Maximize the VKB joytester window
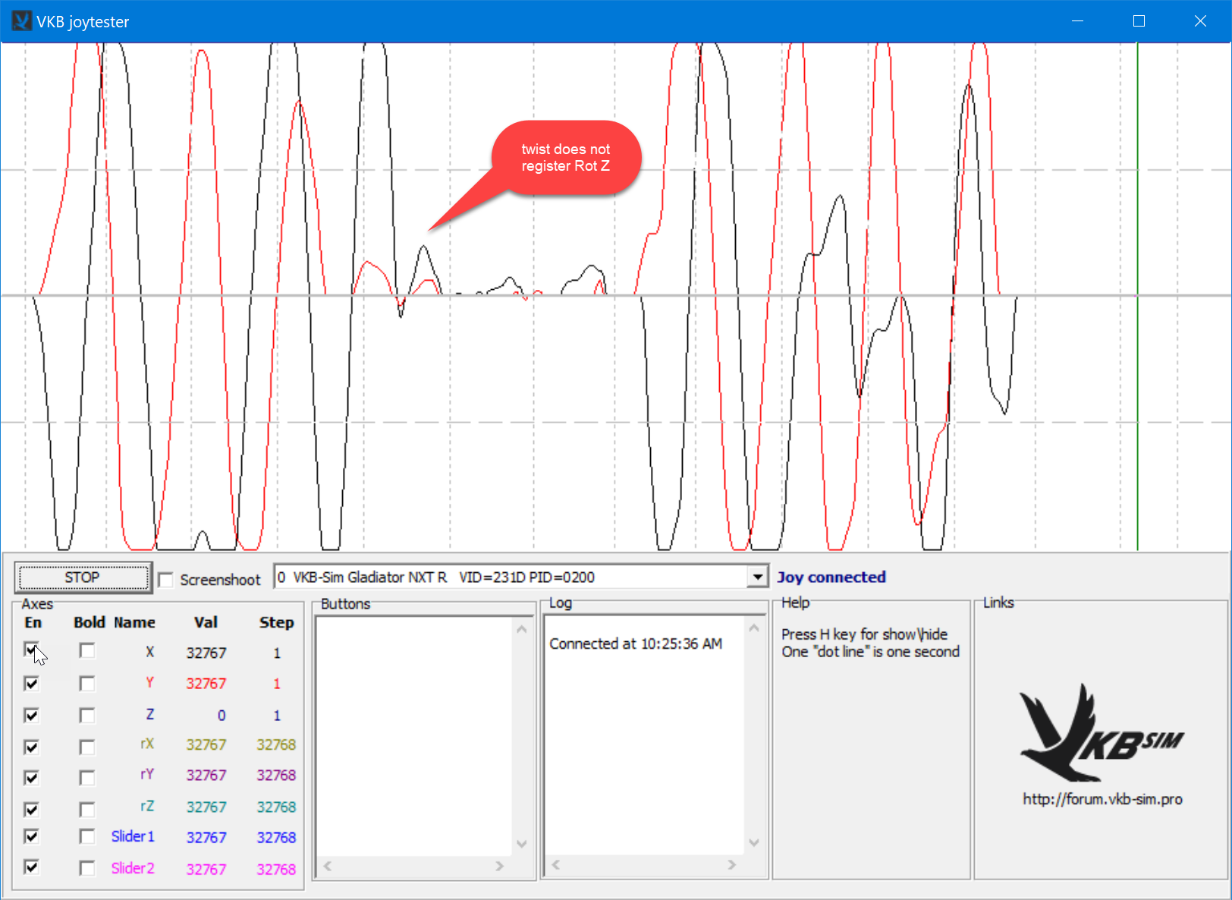The height and width of the screenshot is (900, 1232). coord(1139,21)
